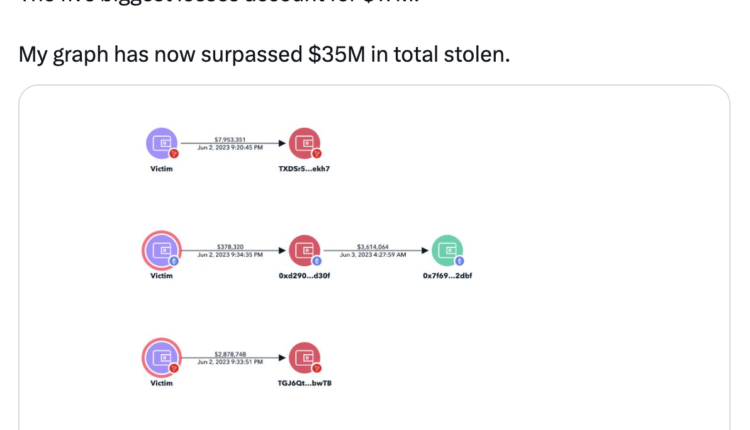The image size is (750, 430).
Task: Click the 0xd290...d30f address label
Action: point(304,276)
